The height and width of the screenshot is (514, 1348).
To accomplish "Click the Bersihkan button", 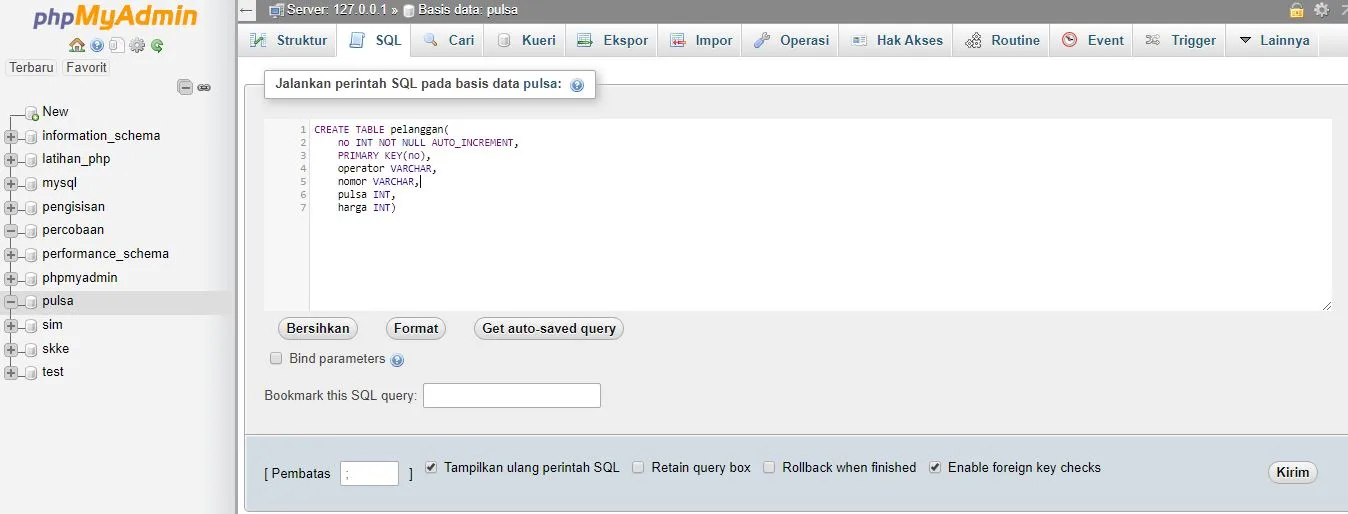I will 318,328.
